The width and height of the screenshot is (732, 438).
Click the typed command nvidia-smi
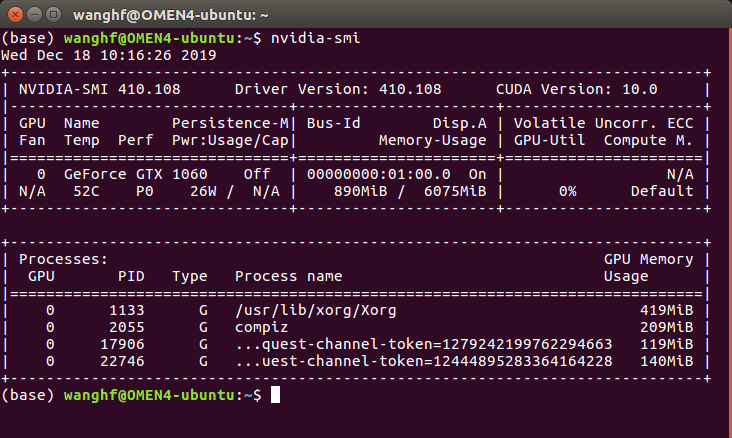pos(316,38)
